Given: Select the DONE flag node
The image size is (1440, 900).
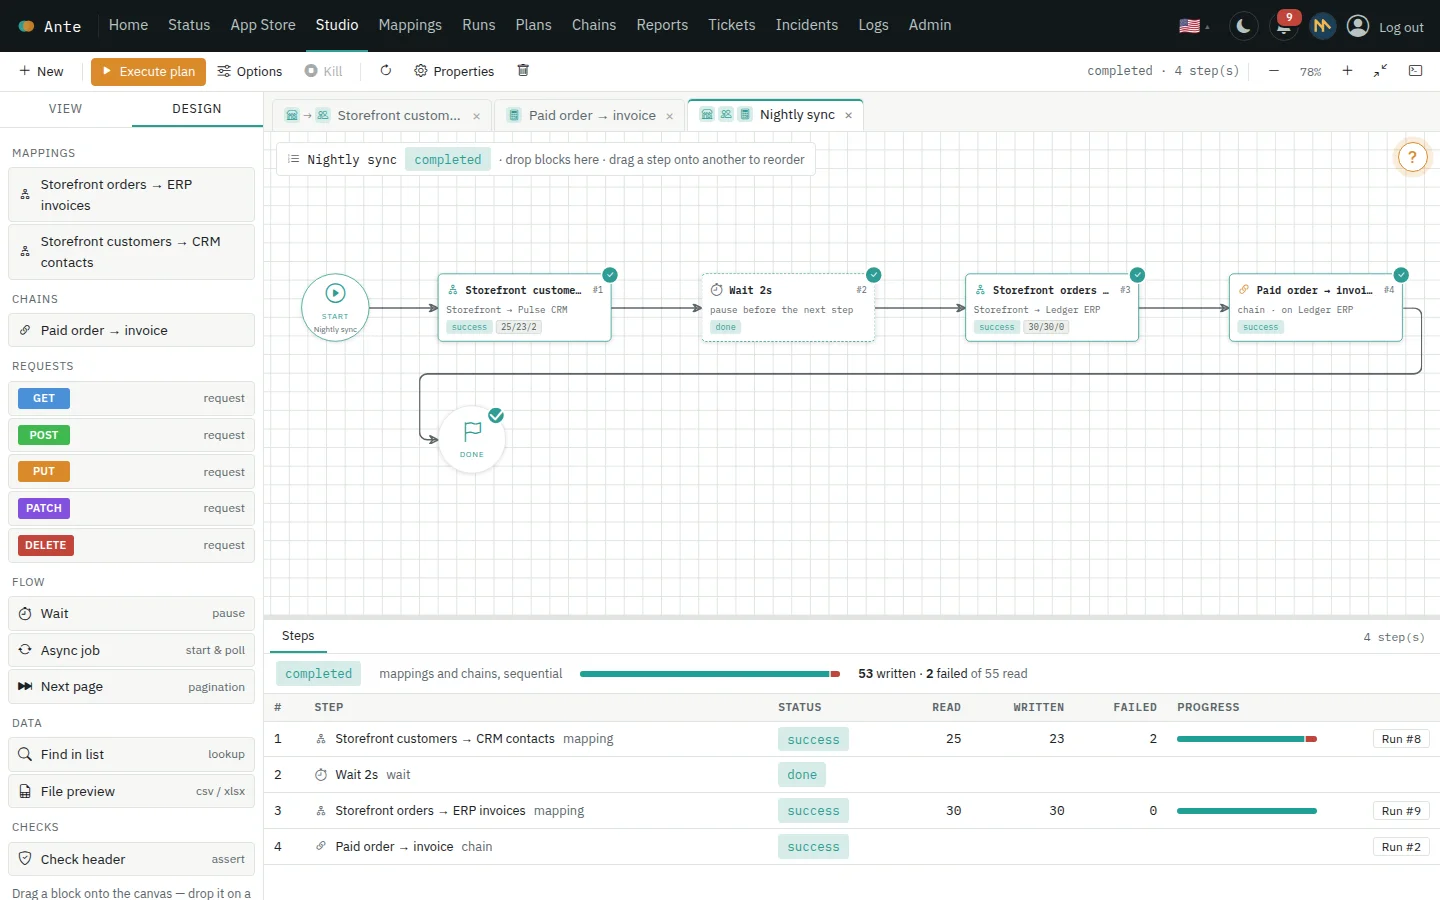Looking at the screenshot, I should [472, 439].
